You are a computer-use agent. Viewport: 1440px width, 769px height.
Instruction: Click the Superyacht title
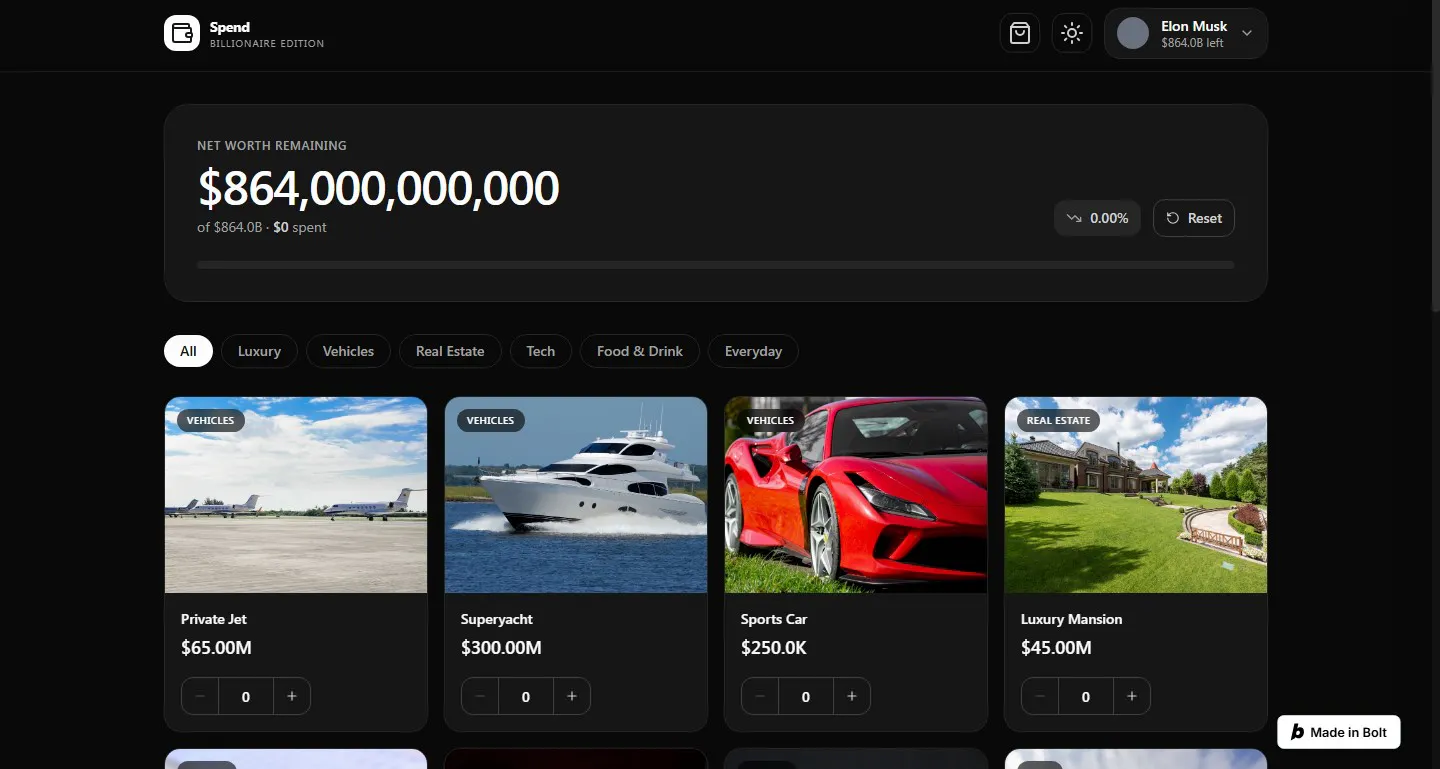497,619
